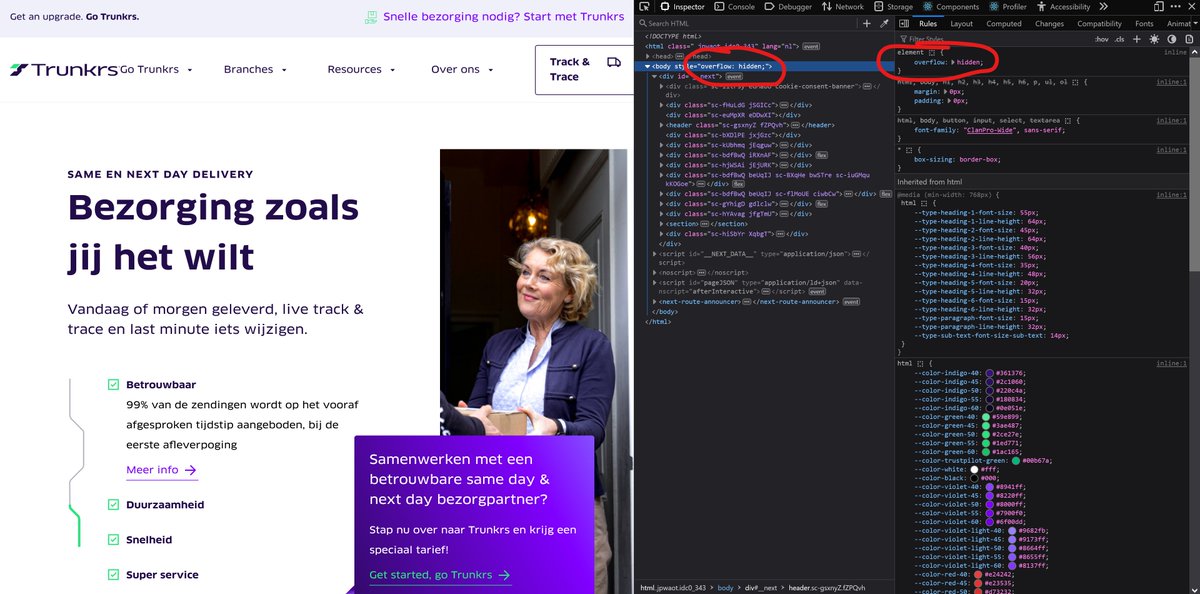1200x594 pixels.
Task: Open 'Snelle bezorging nodig? Start met Trunkrs' link
Action: tap(494, 17)
